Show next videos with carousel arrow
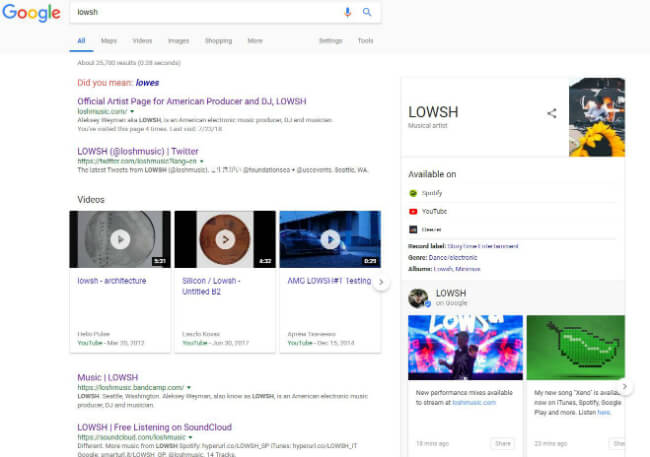The height and width of the screenshot is (457, 650). click(381, 282)
